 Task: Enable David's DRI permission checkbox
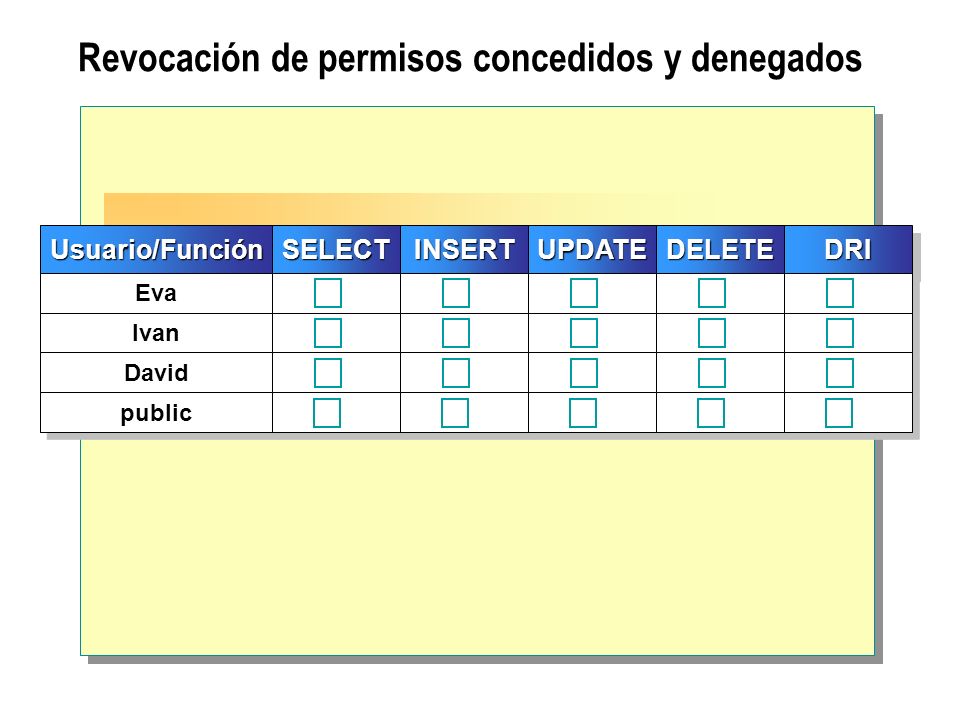click(839, 373)
